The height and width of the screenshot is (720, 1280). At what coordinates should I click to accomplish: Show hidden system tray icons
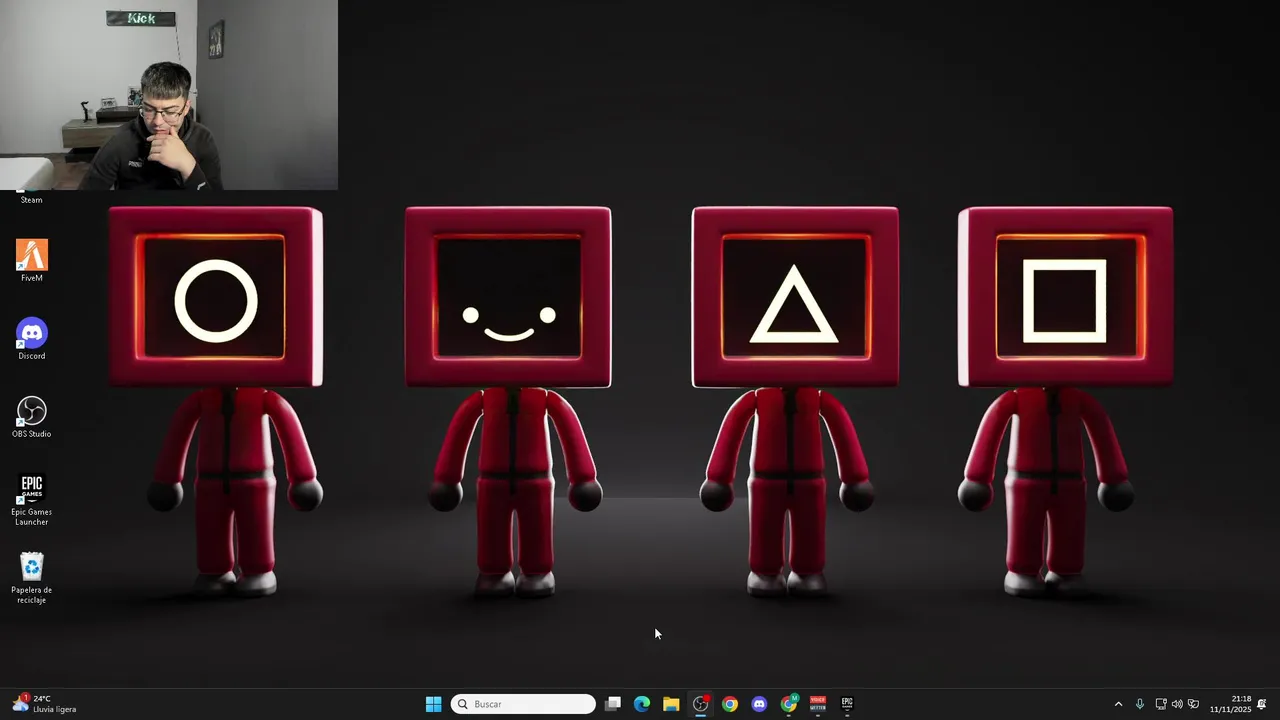1118,704
